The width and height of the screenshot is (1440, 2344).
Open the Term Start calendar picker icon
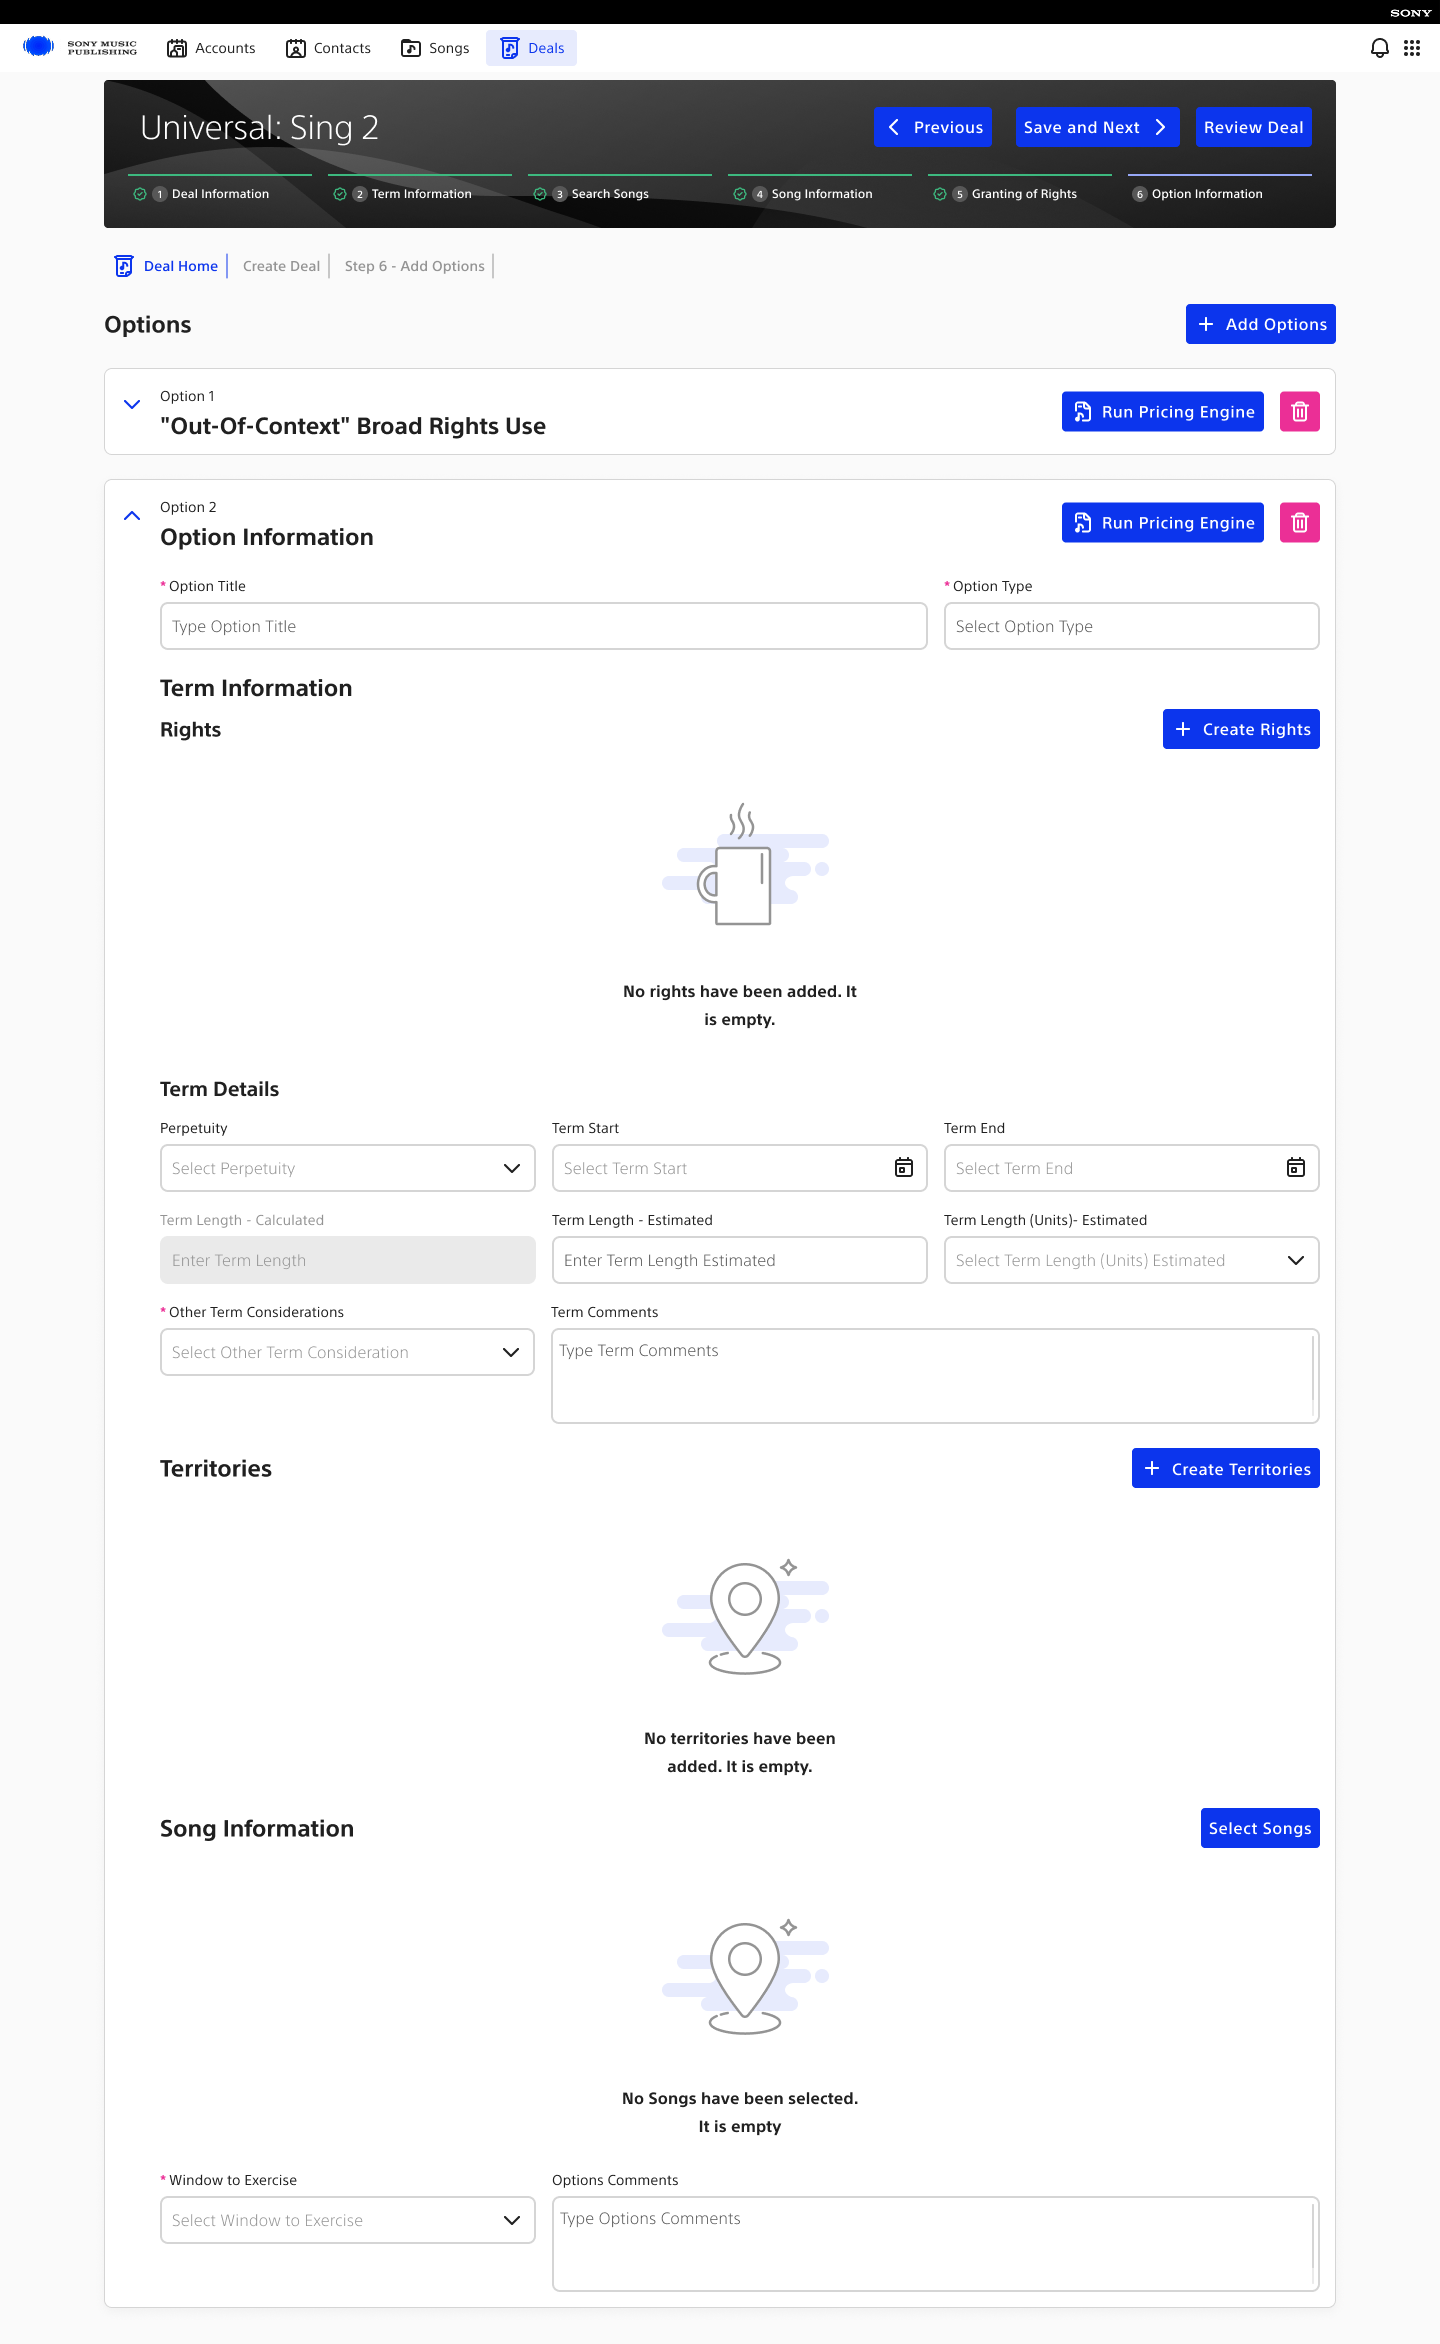click(904, 1168)
